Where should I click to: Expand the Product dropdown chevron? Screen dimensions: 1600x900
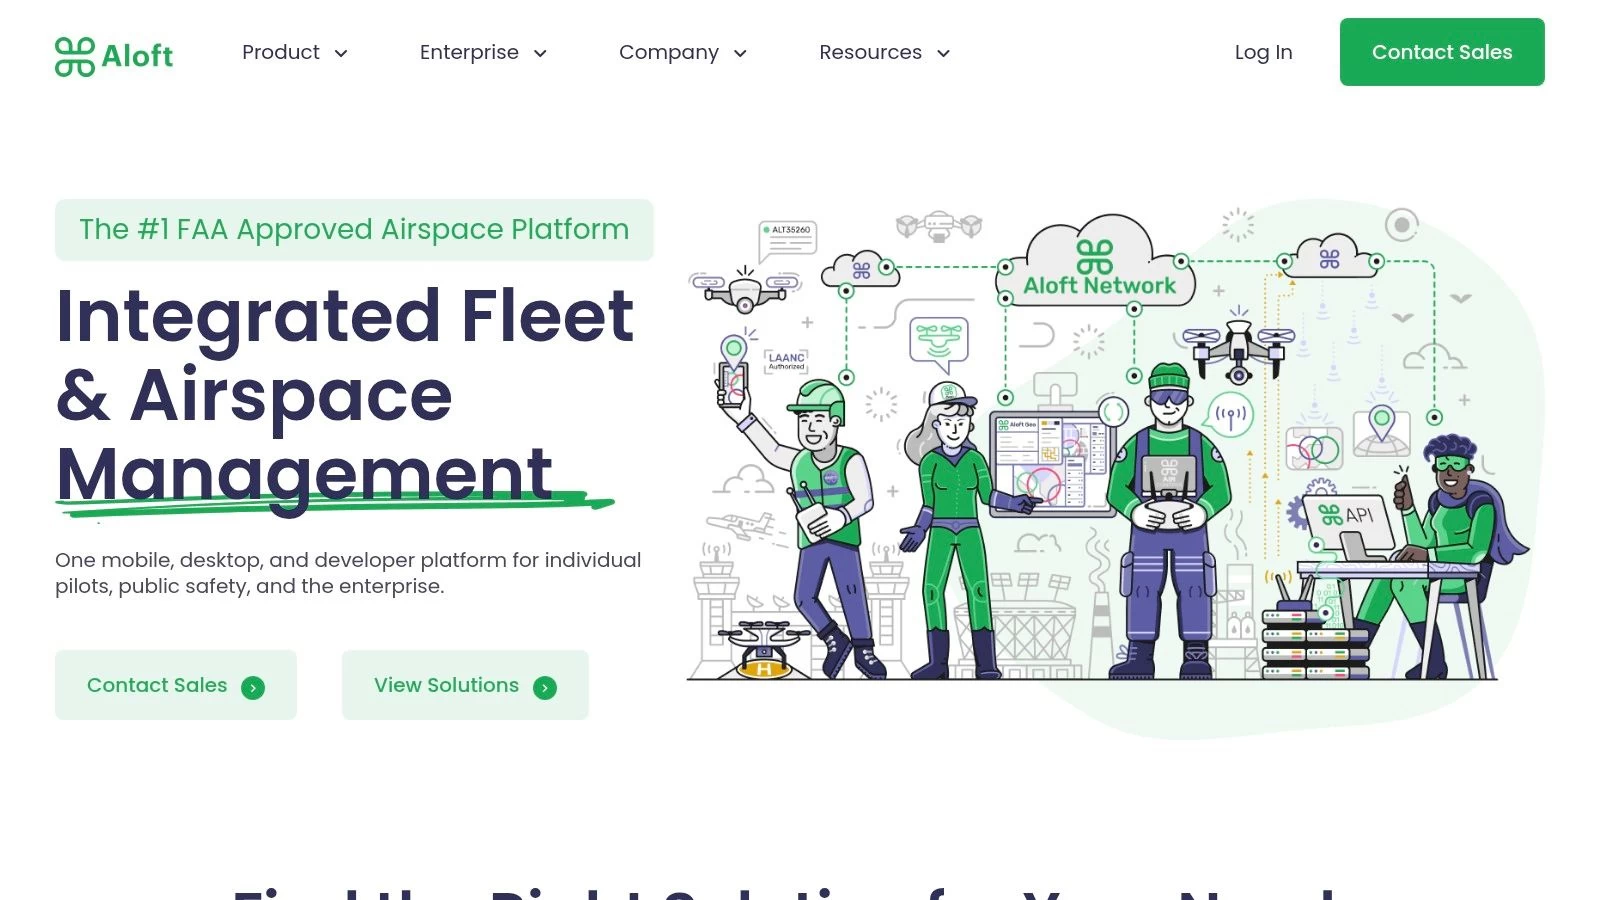point(341,53)
